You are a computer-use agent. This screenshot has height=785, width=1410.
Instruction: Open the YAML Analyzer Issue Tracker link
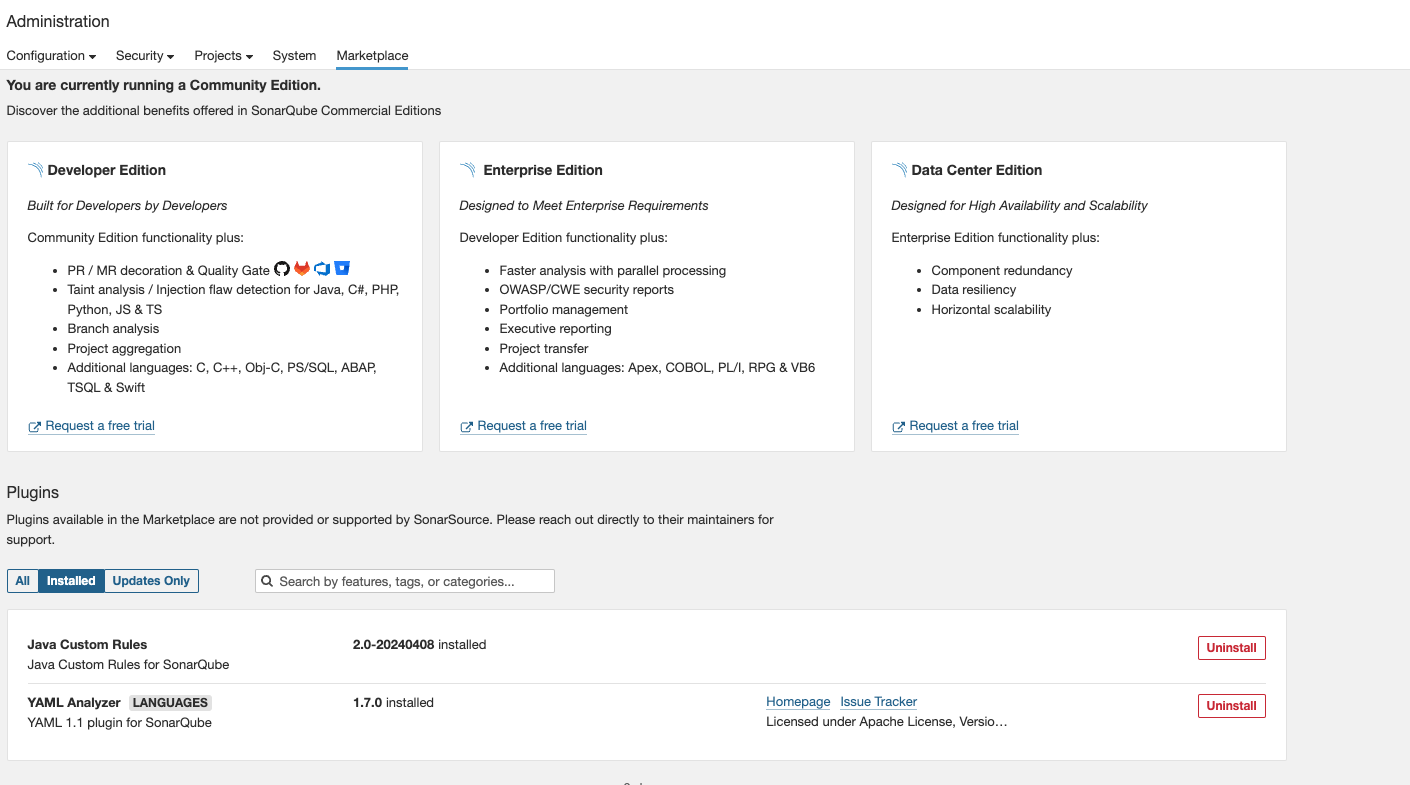[878, 702]
